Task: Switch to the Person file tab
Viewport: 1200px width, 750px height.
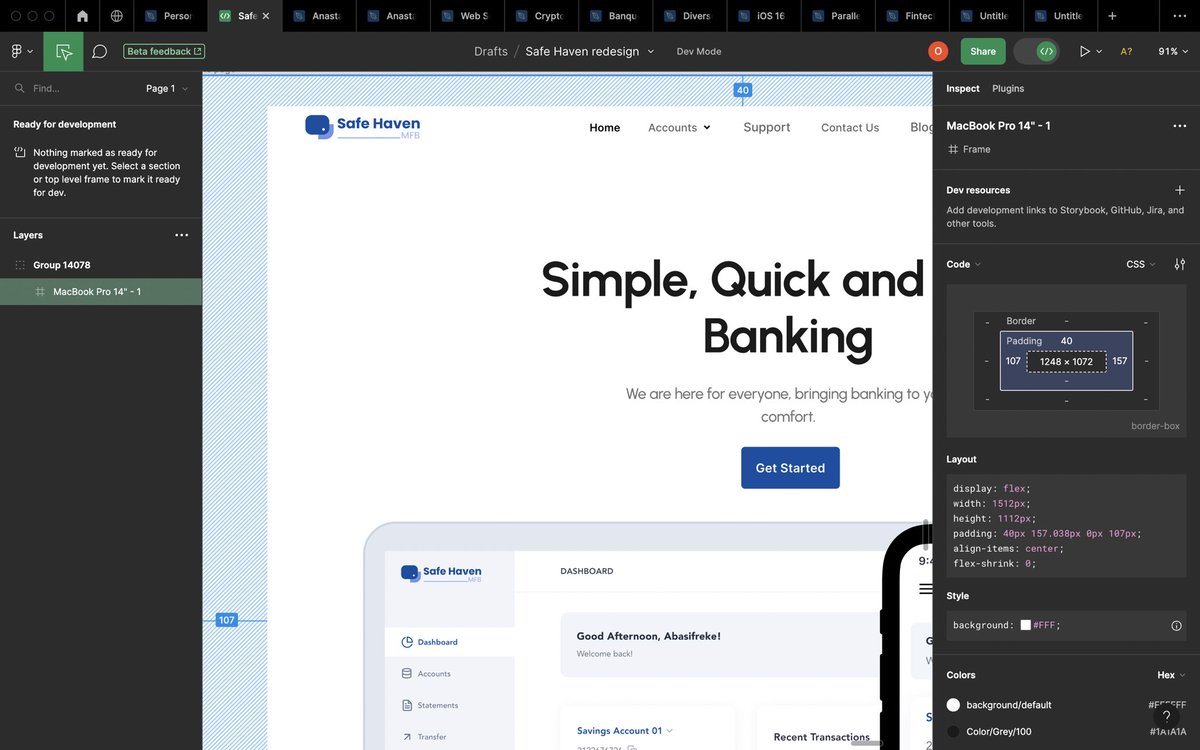Action: coord(171,16)
